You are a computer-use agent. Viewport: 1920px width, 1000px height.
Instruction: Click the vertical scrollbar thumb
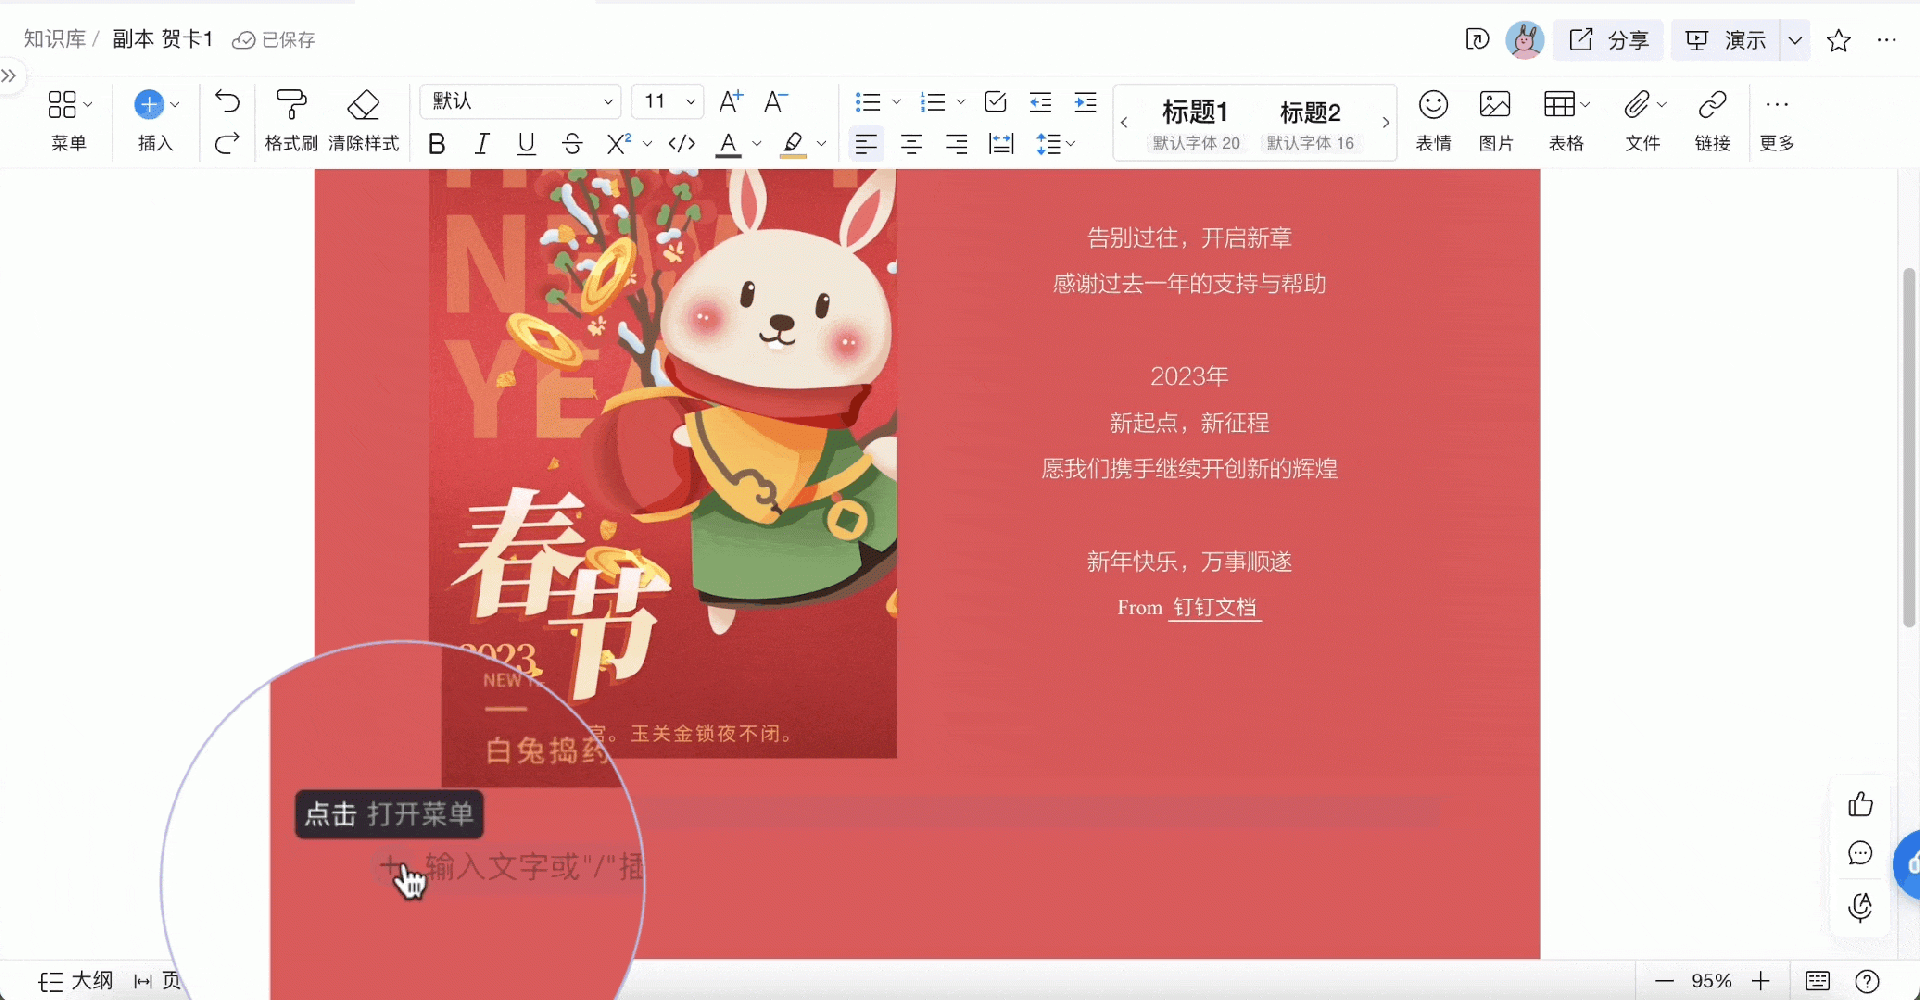point(1909,447)
